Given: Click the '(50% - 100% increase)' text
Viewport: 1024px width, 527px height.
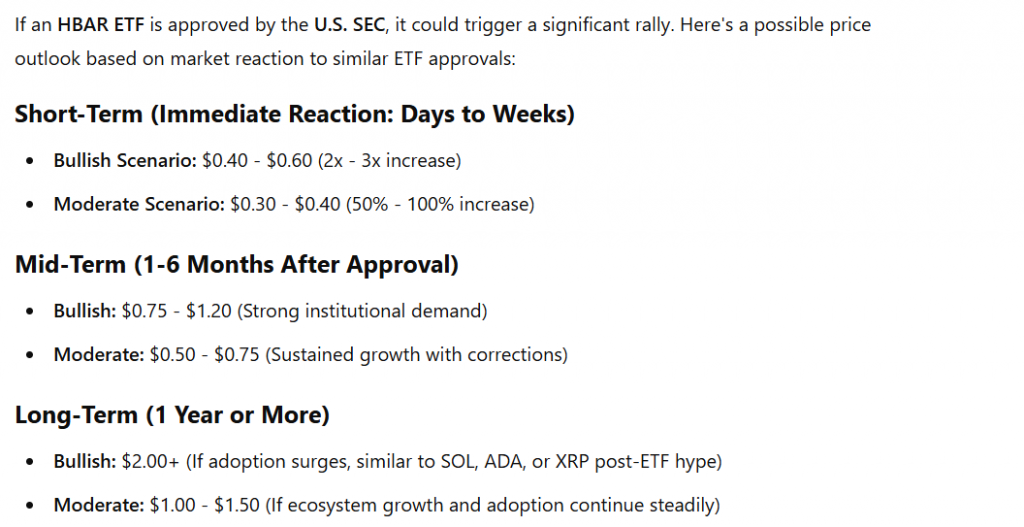Looking at the screenshot, I should point(440,204).
